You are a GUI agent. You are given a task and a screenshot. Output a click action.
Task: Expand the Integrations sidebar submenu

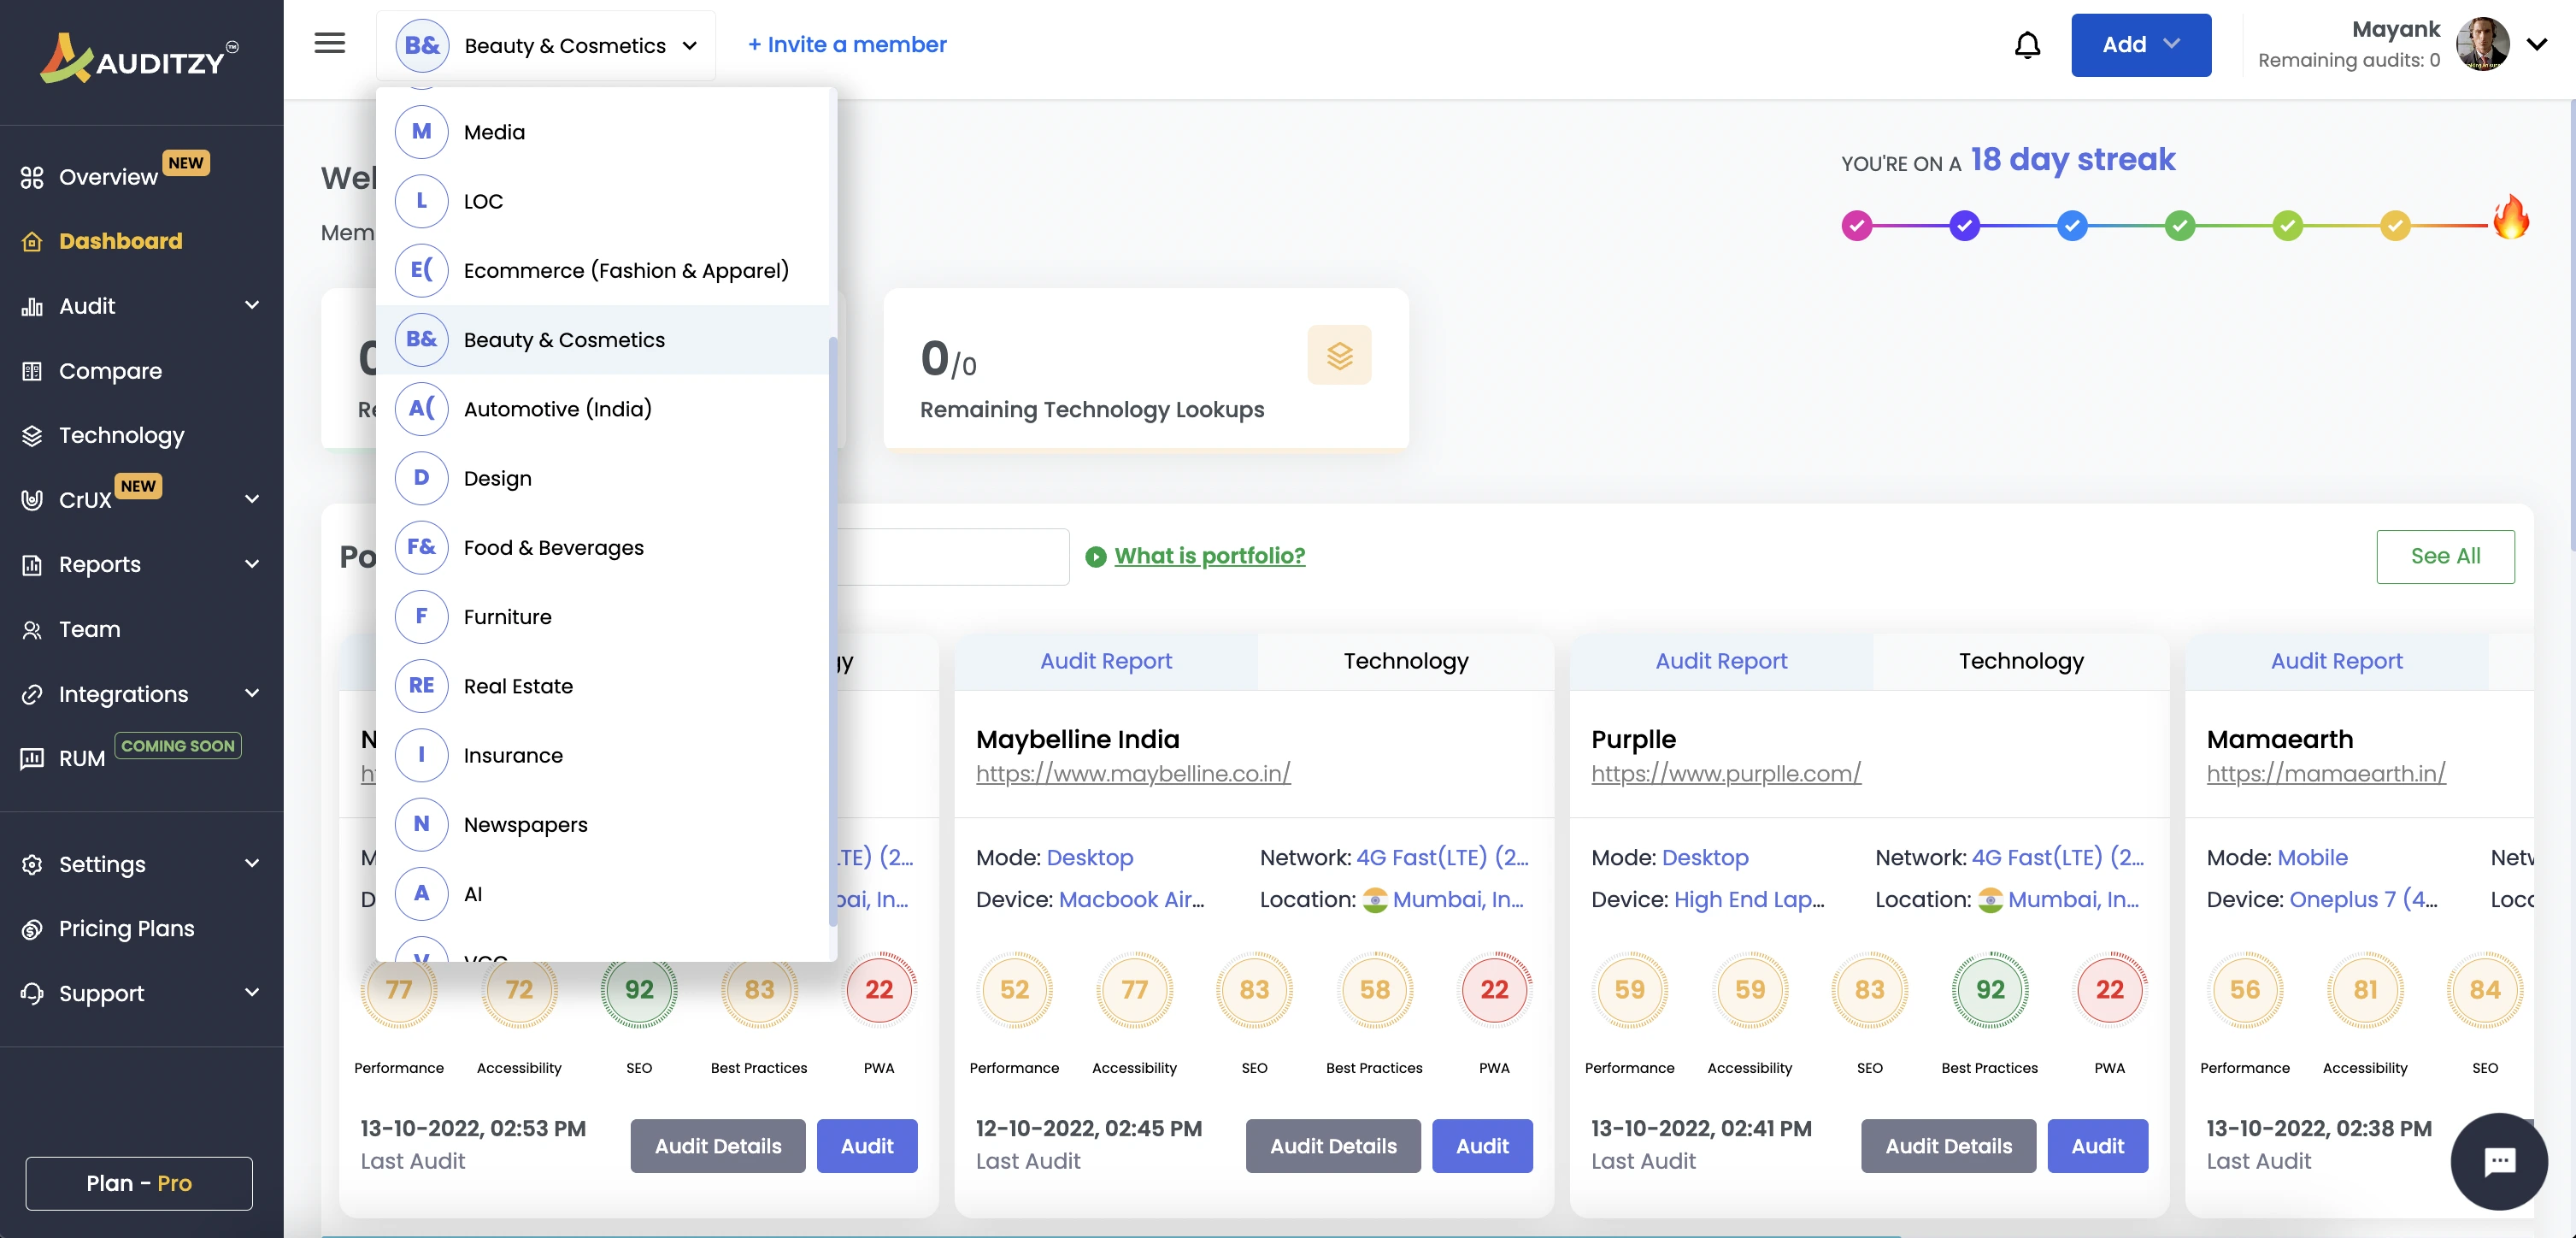pyautogui.click(x=252, y=693)
